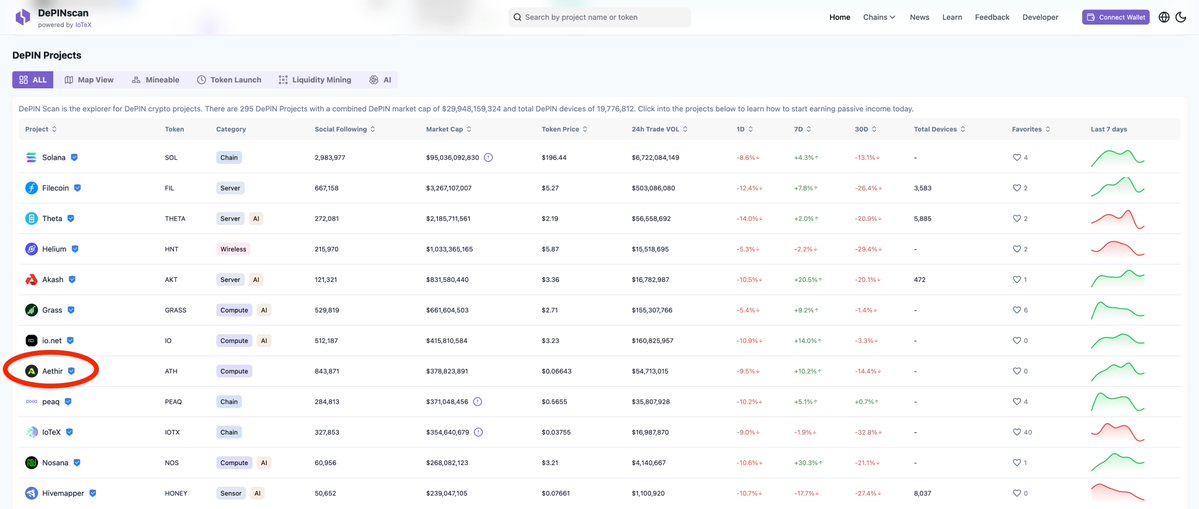Open the Chains dropdown menu
Viewport: 1199px width, 509px height.
pos(879,17)
